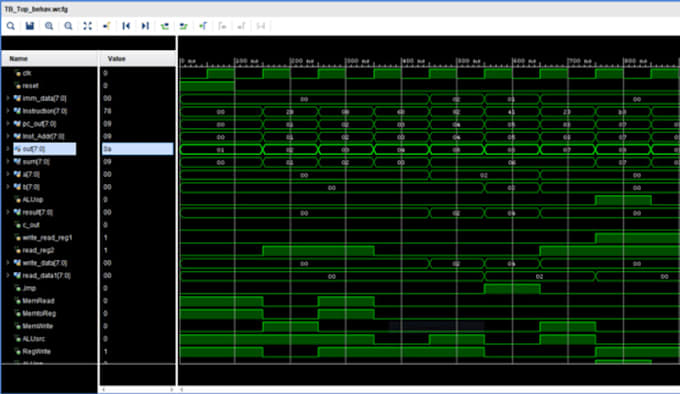This screenshot has height=394, width=680.
Task: Click the 700 ns mark on time ruler
Action: click(579, 61)
